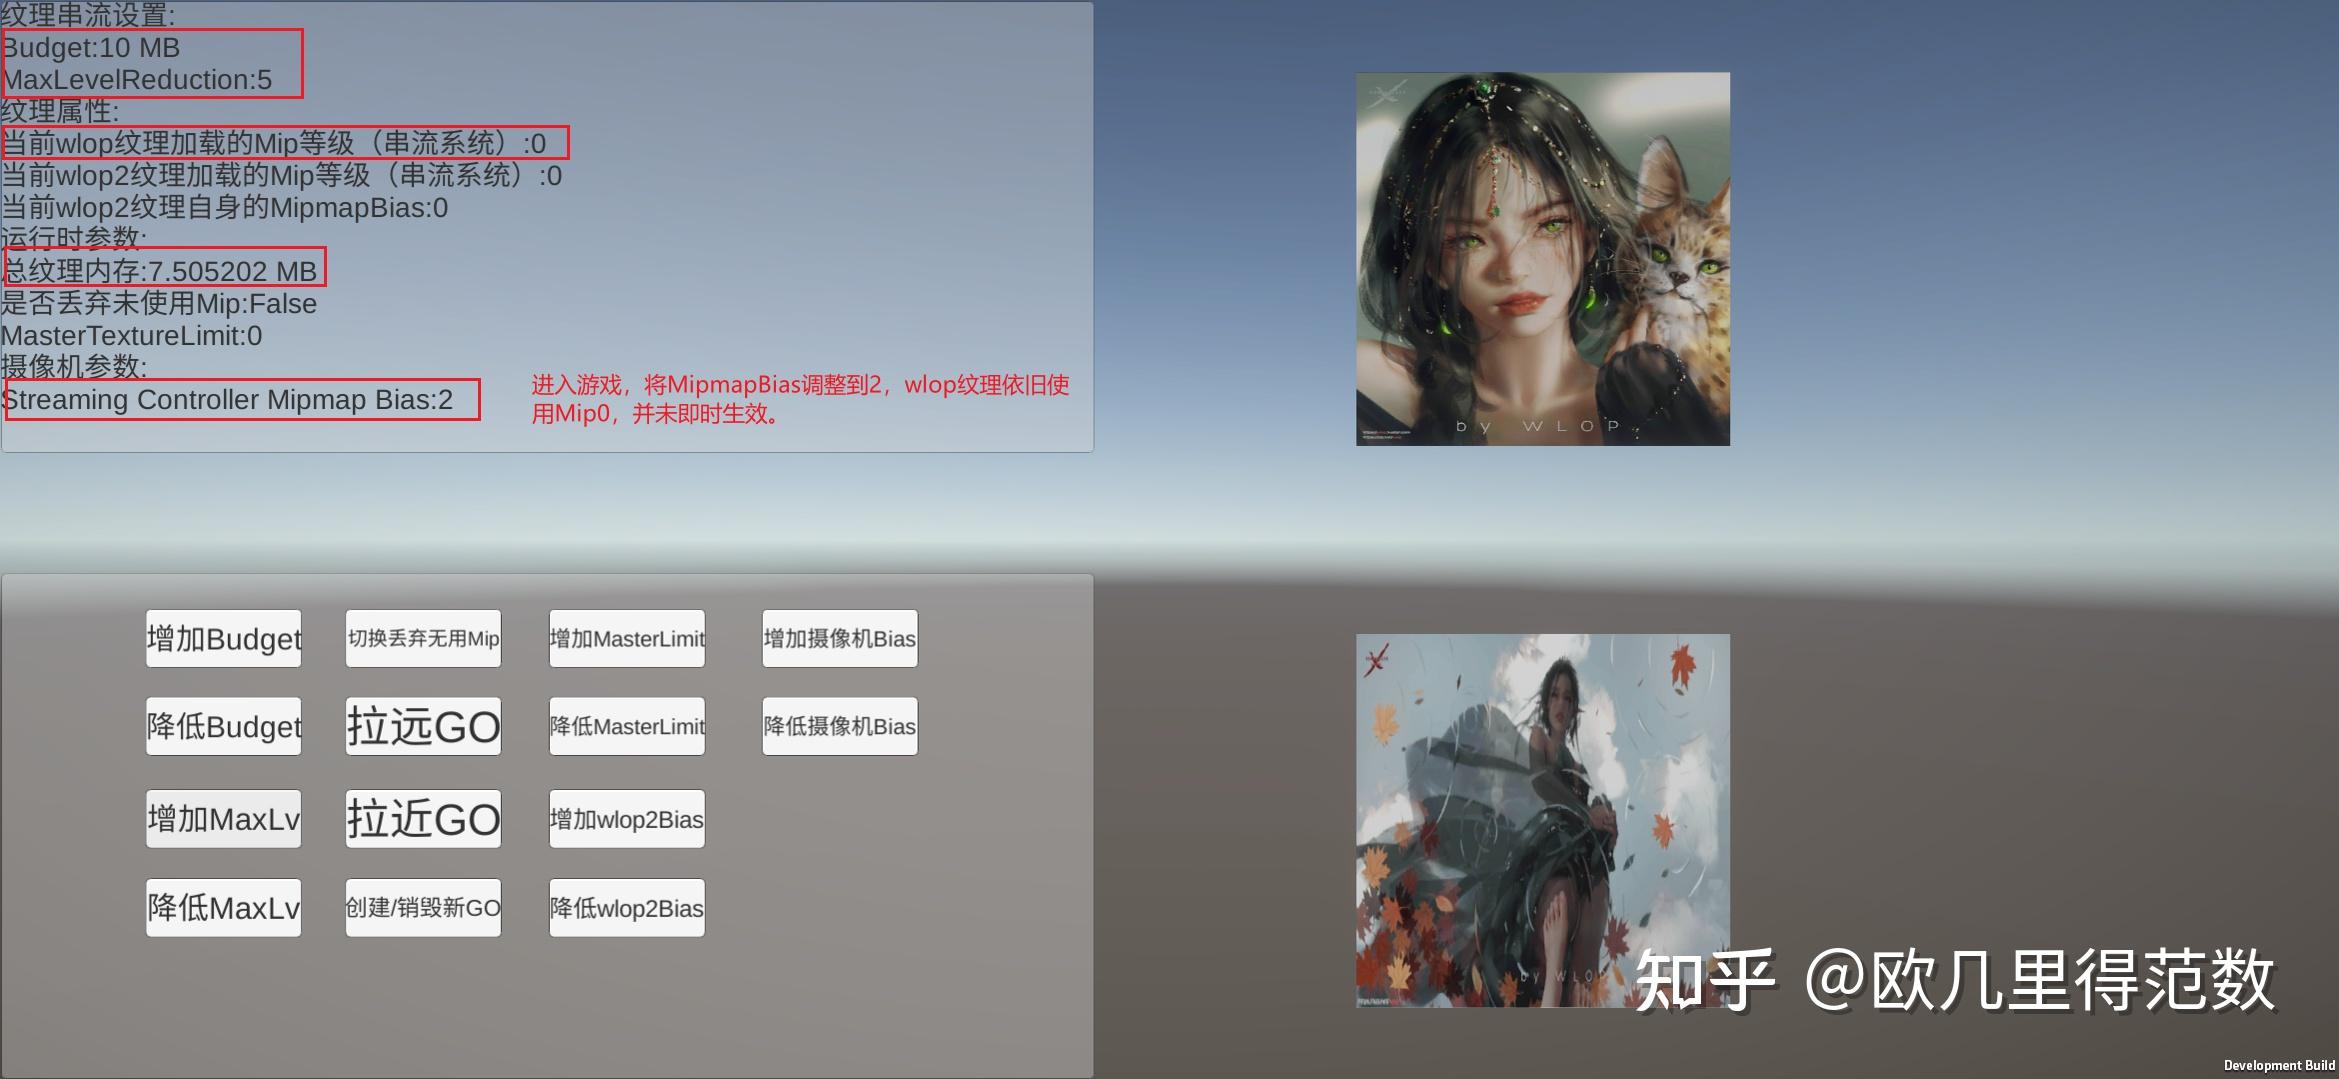The height and width of the screenshot is (1079, 2339).
Task: Click 增加摄像机Bias to raise camera mipmap bias
Action: (839, 637)
